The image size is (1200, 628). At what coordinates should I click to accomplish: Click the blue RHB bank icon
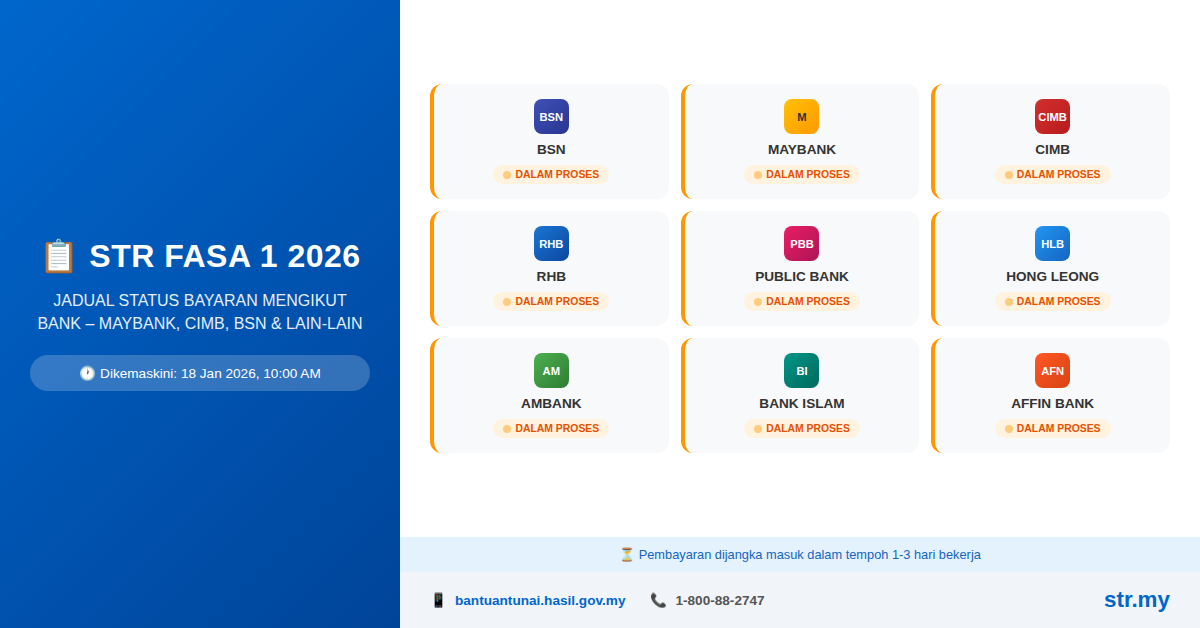551,243
